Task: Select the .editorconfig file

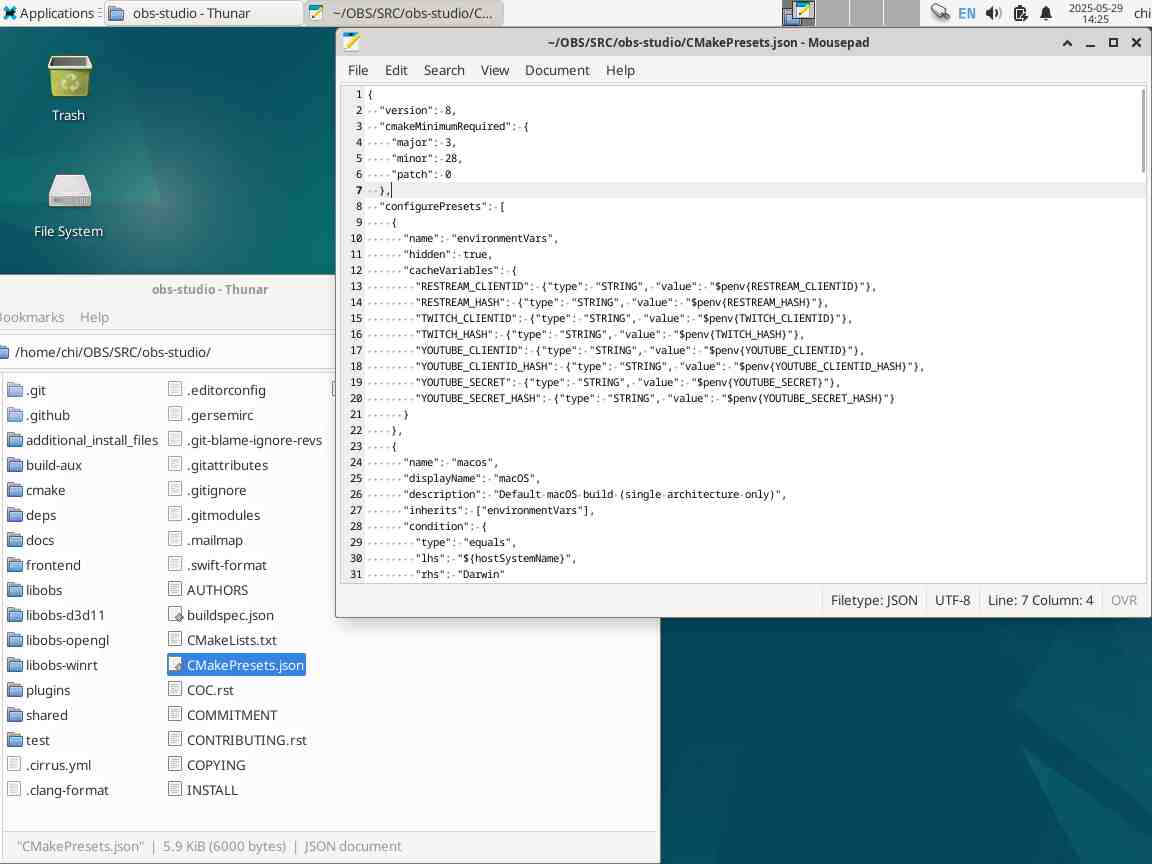Action: pyautogui.click(x=217, y=390)
